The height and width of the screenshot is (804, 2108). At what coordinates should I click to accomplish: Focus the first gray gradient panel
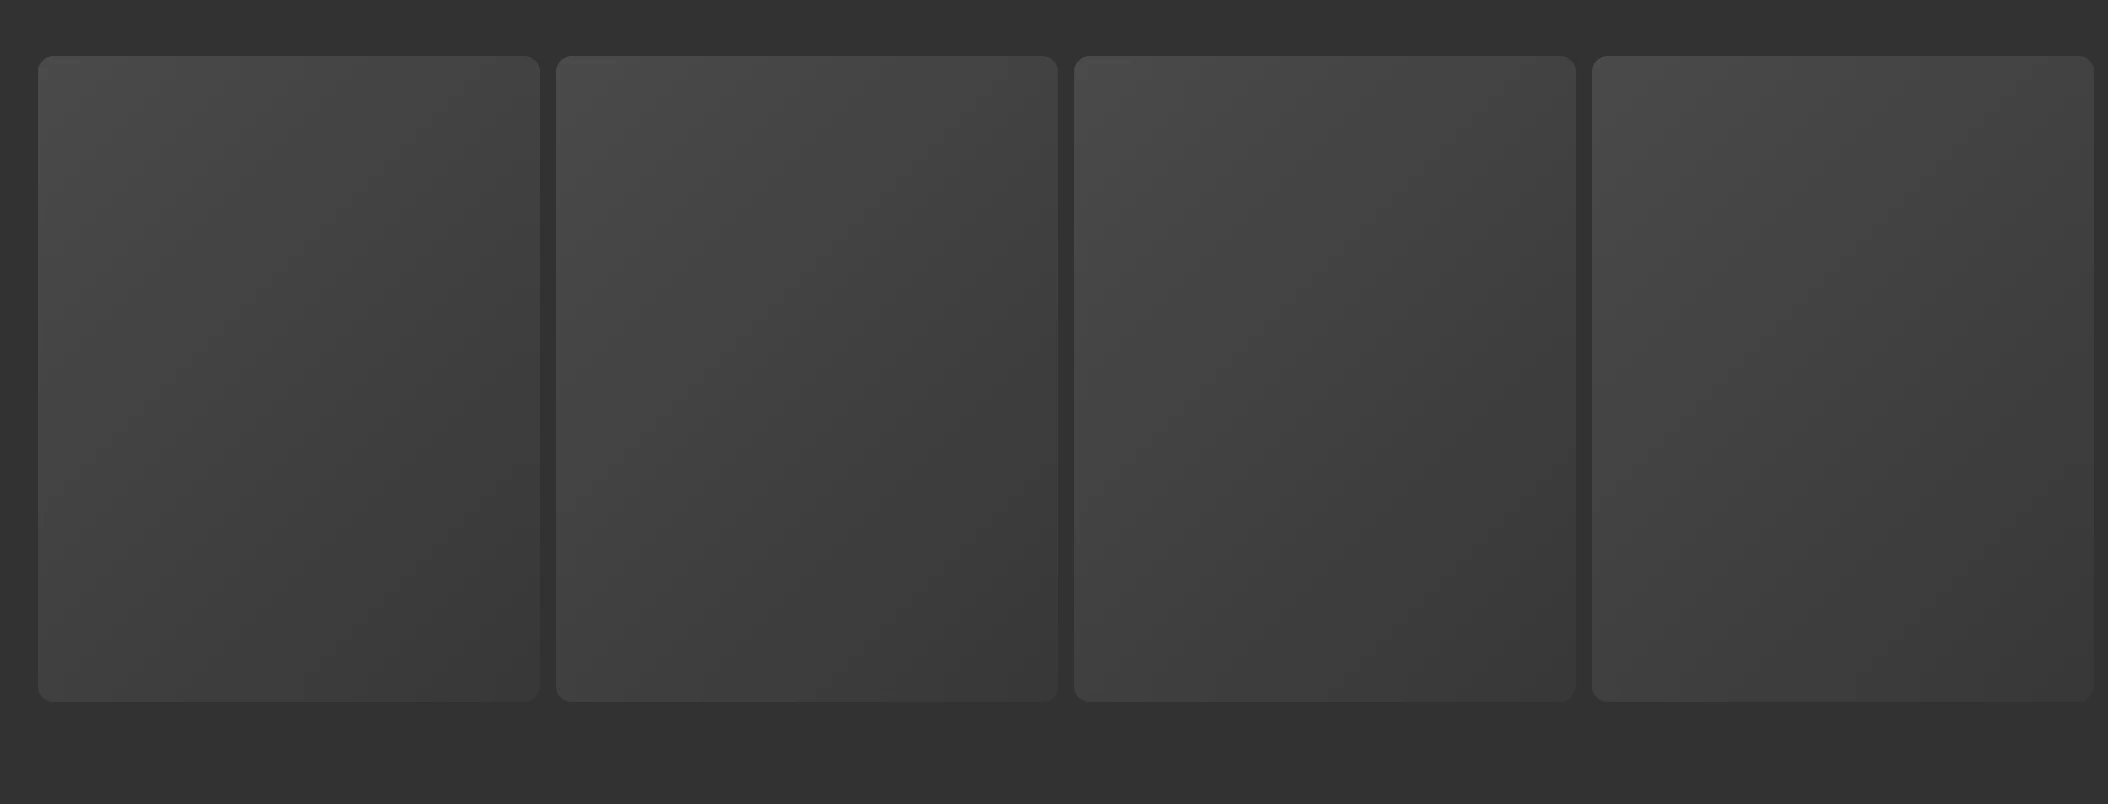pyautogui.click(x=289, y=379)
